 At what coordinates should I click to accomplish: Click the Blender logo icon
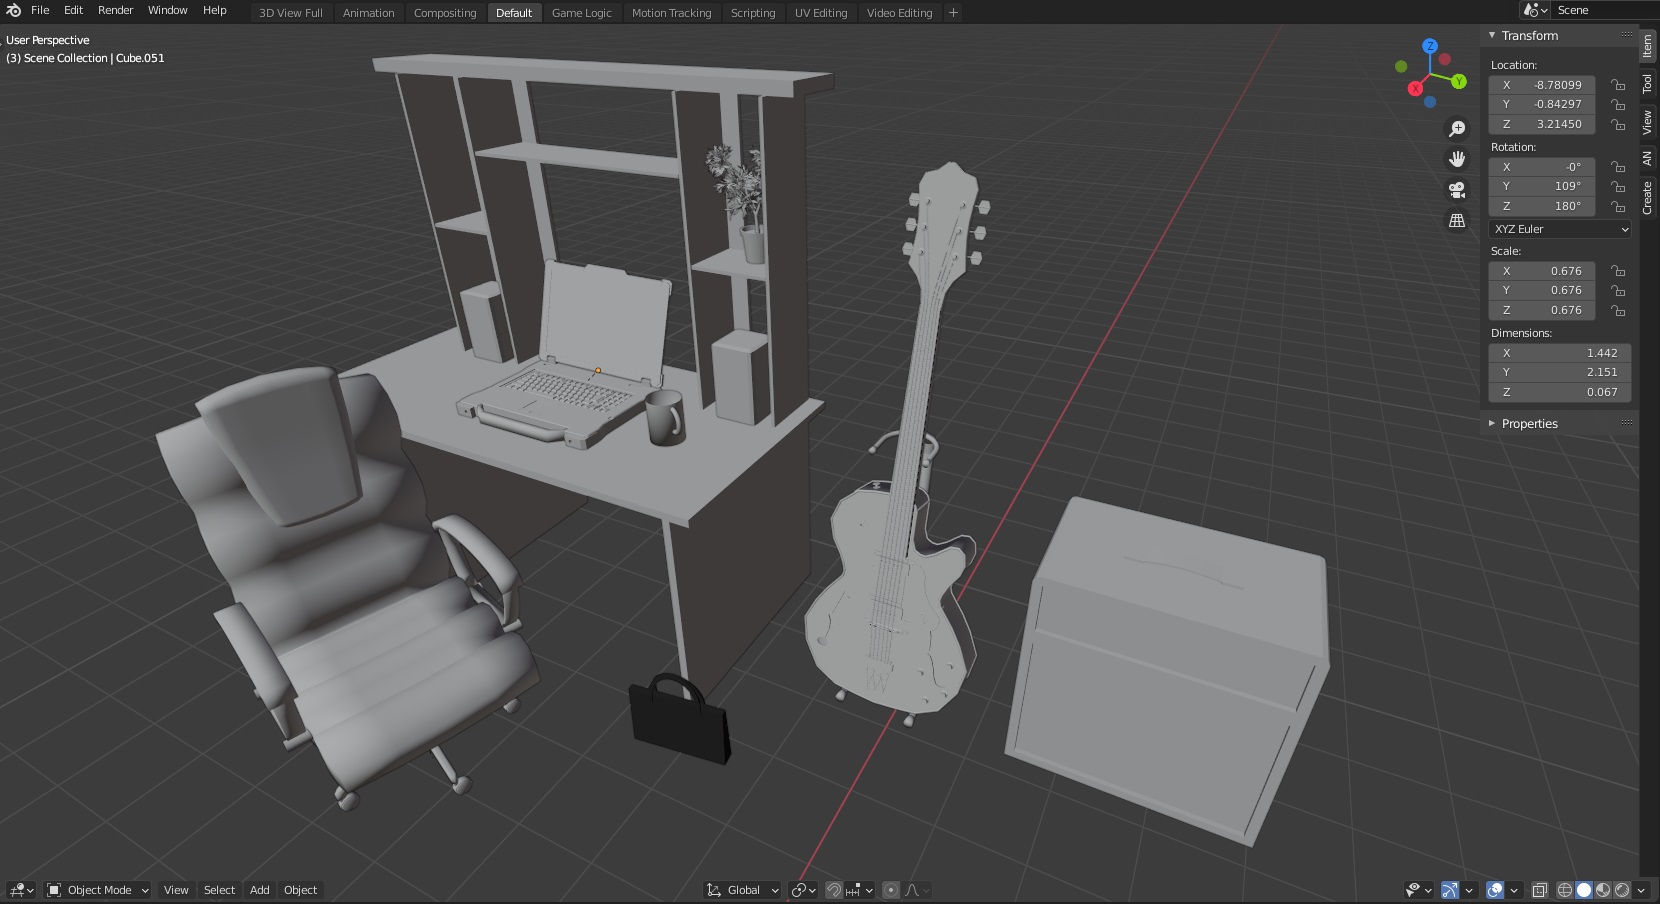click(x=14, y=10)
